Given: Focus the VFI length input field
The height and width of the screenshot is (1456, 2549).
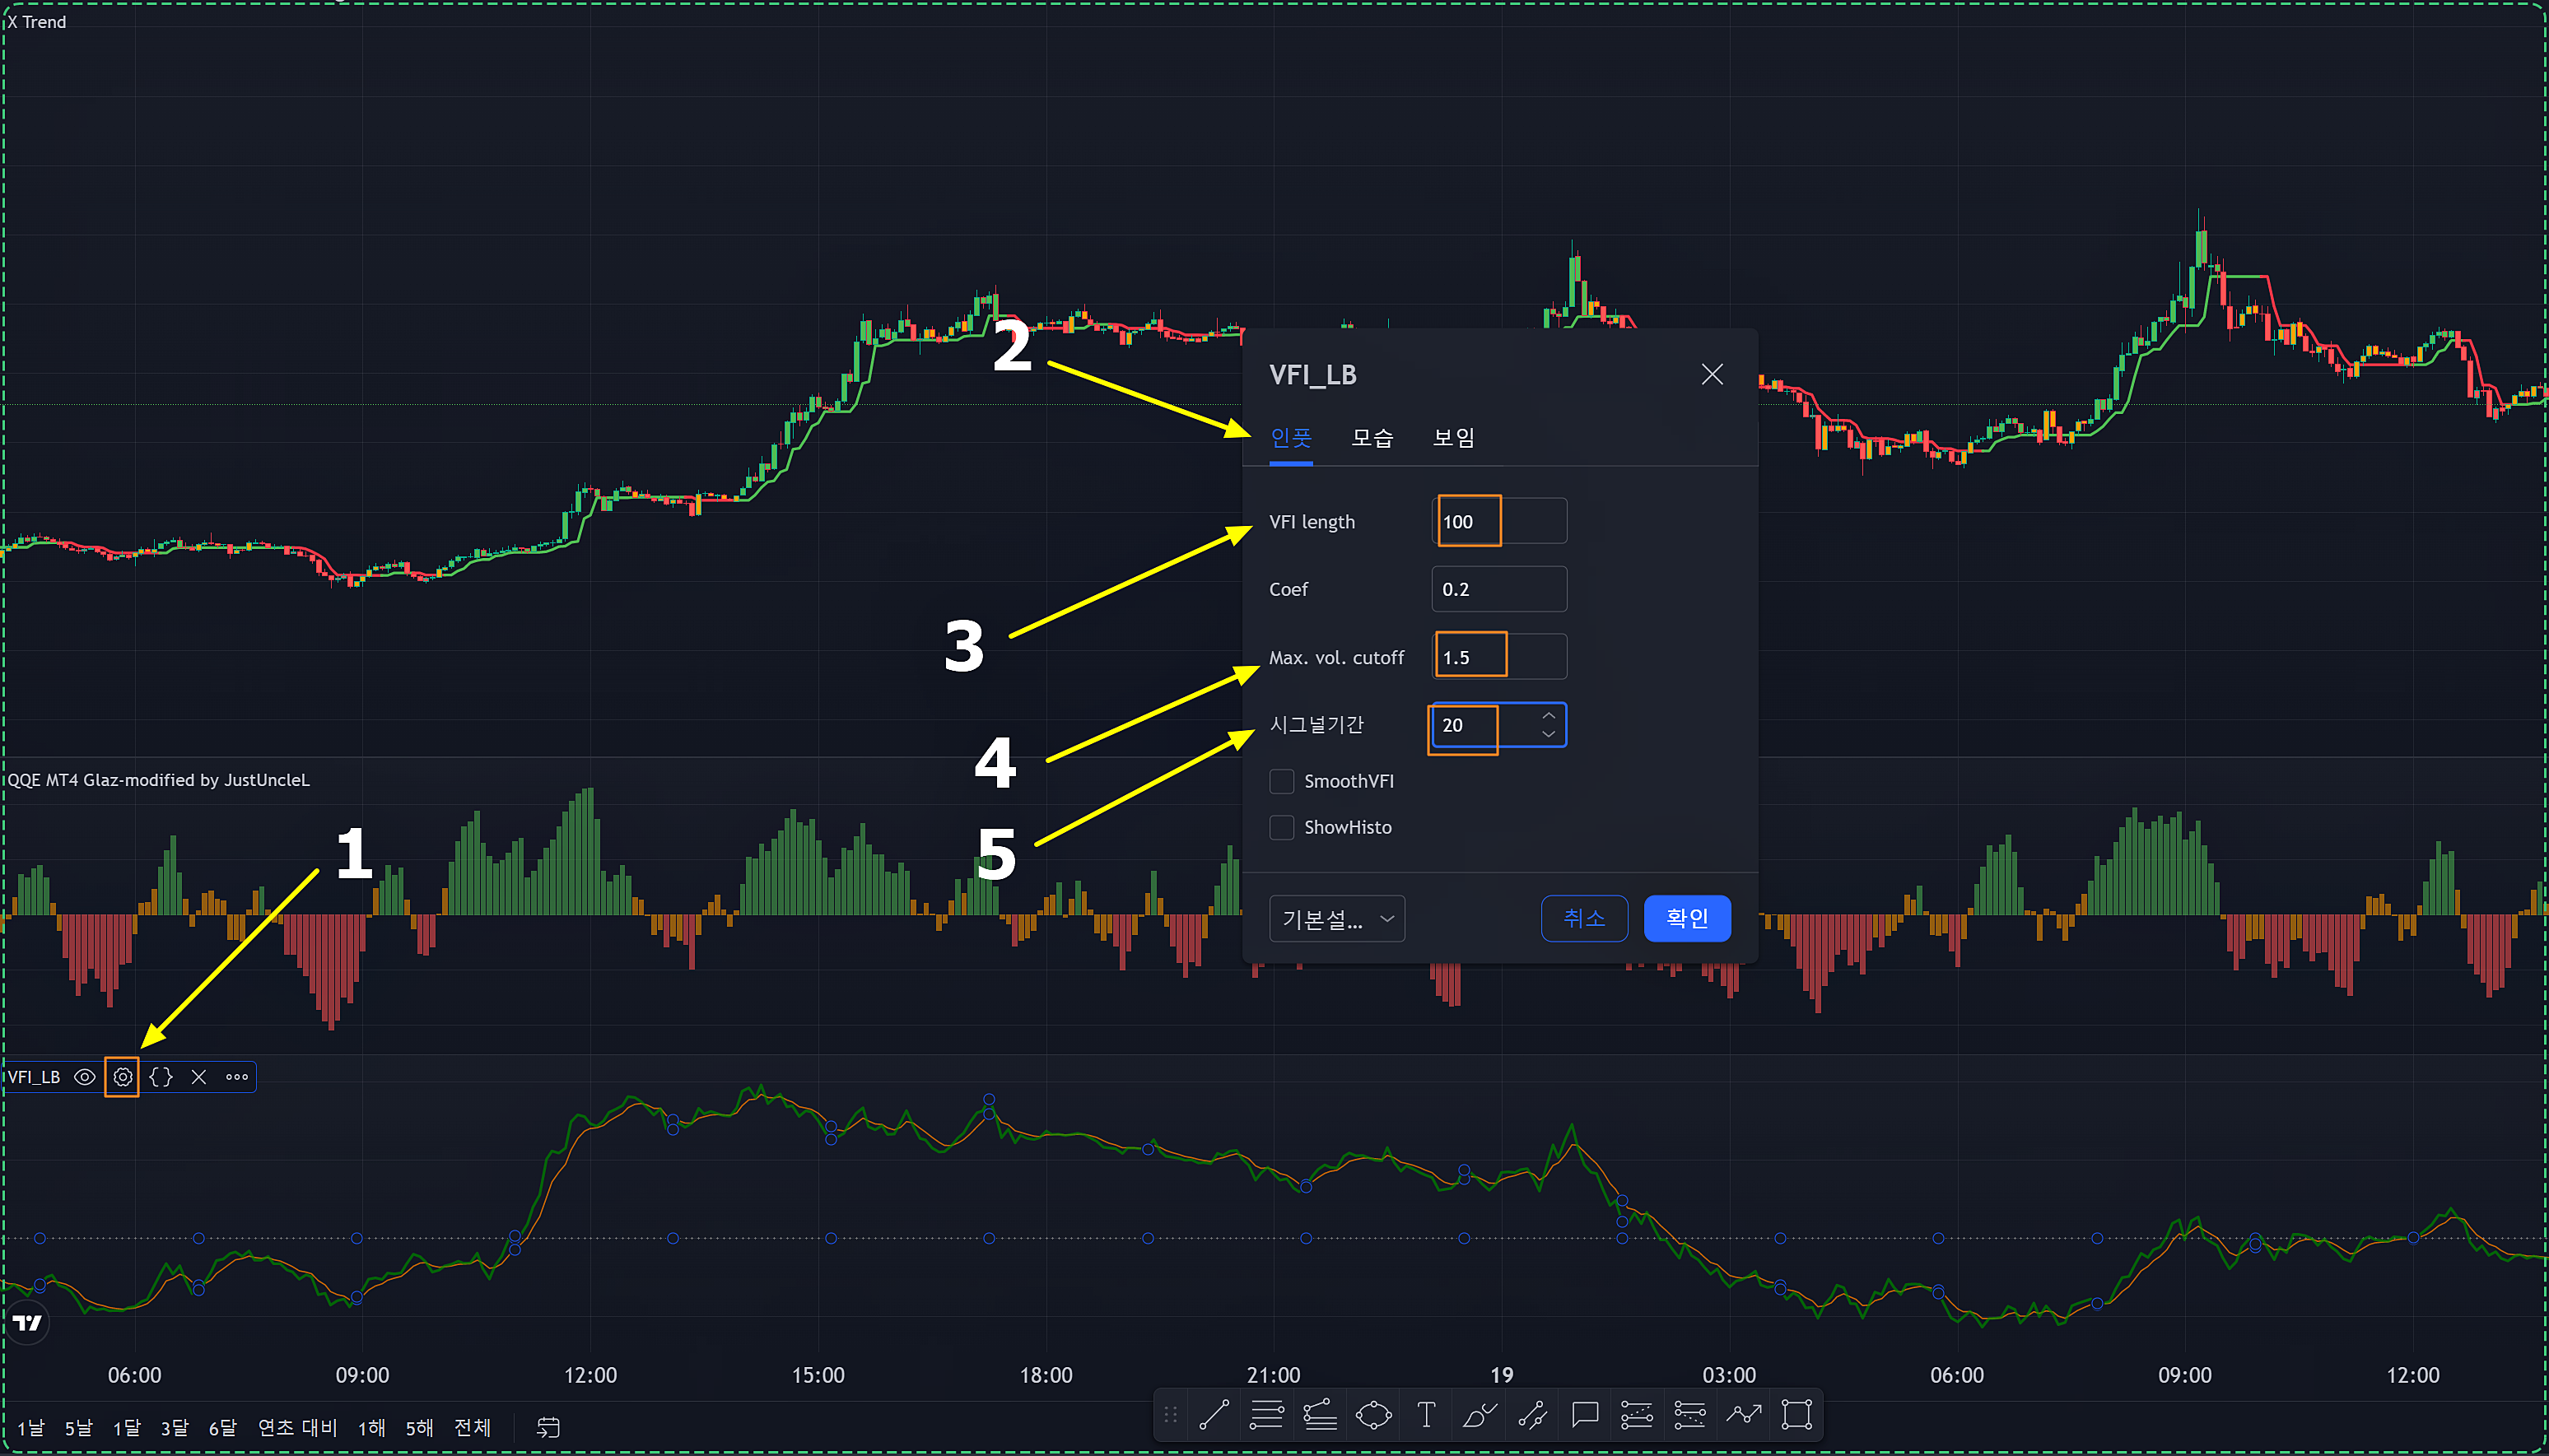Looking at the screenshot, I should [x=1499, y=521].
